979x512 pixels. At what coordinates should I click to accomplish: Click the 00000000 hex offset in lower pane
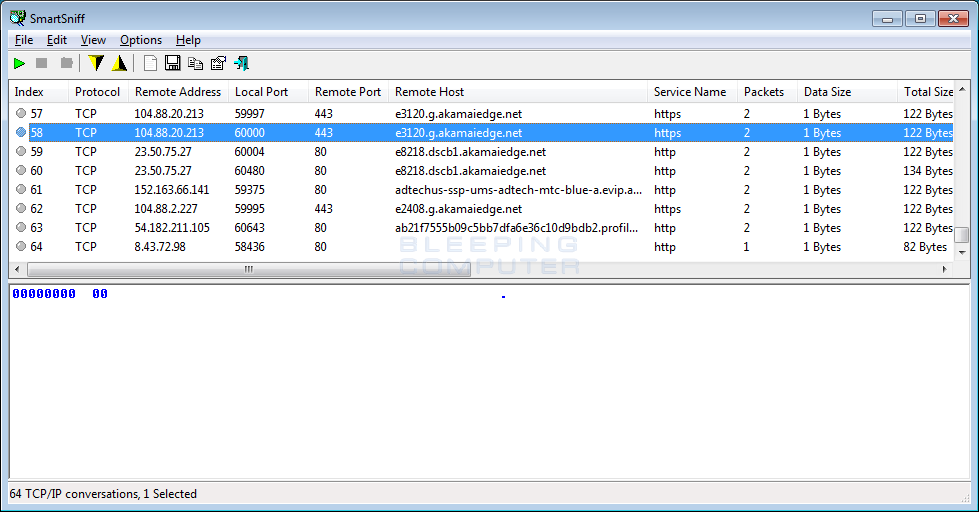[x=44, y=293]
